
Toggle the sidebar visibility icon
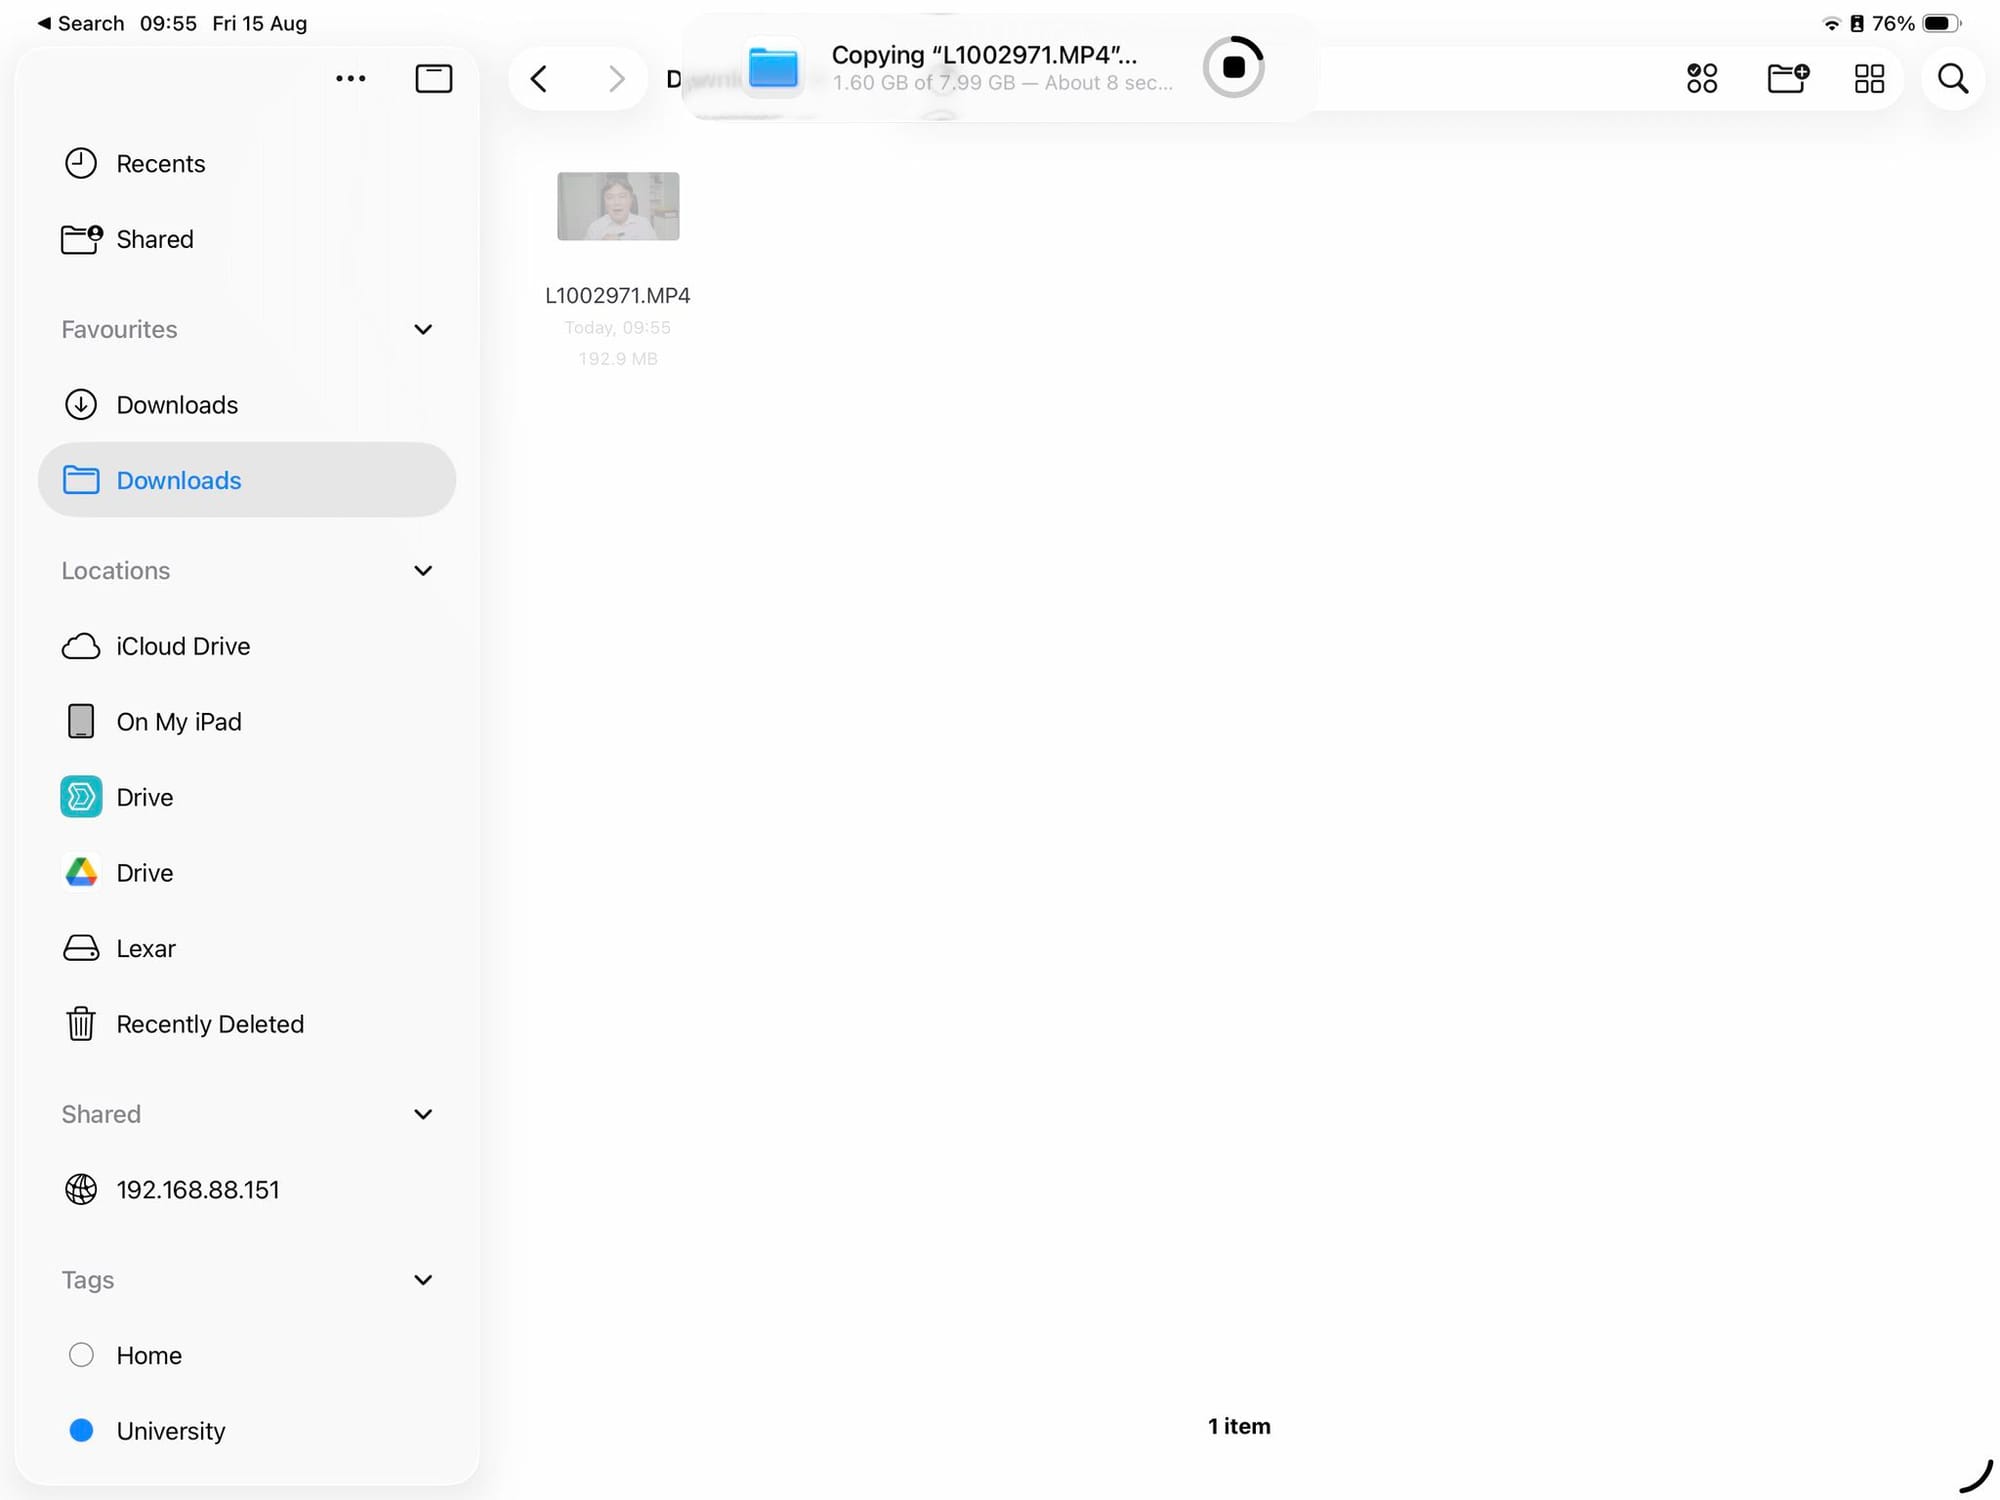433,78
